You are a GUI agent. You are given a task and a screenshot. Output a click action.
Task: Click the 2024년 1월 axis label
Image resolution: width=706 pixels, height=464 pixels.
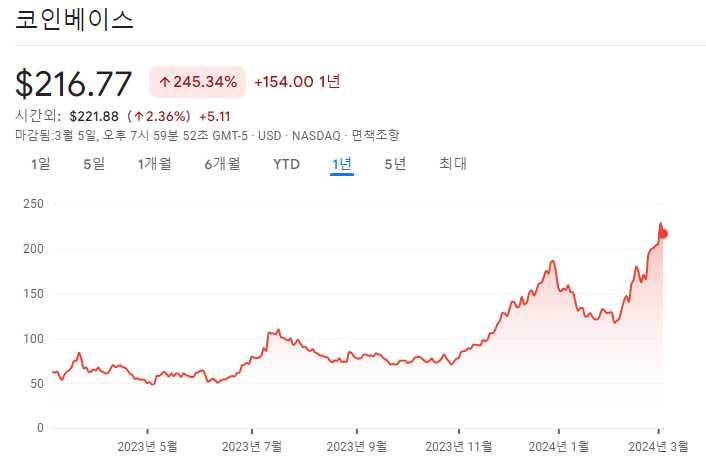[x=559, y=446]
